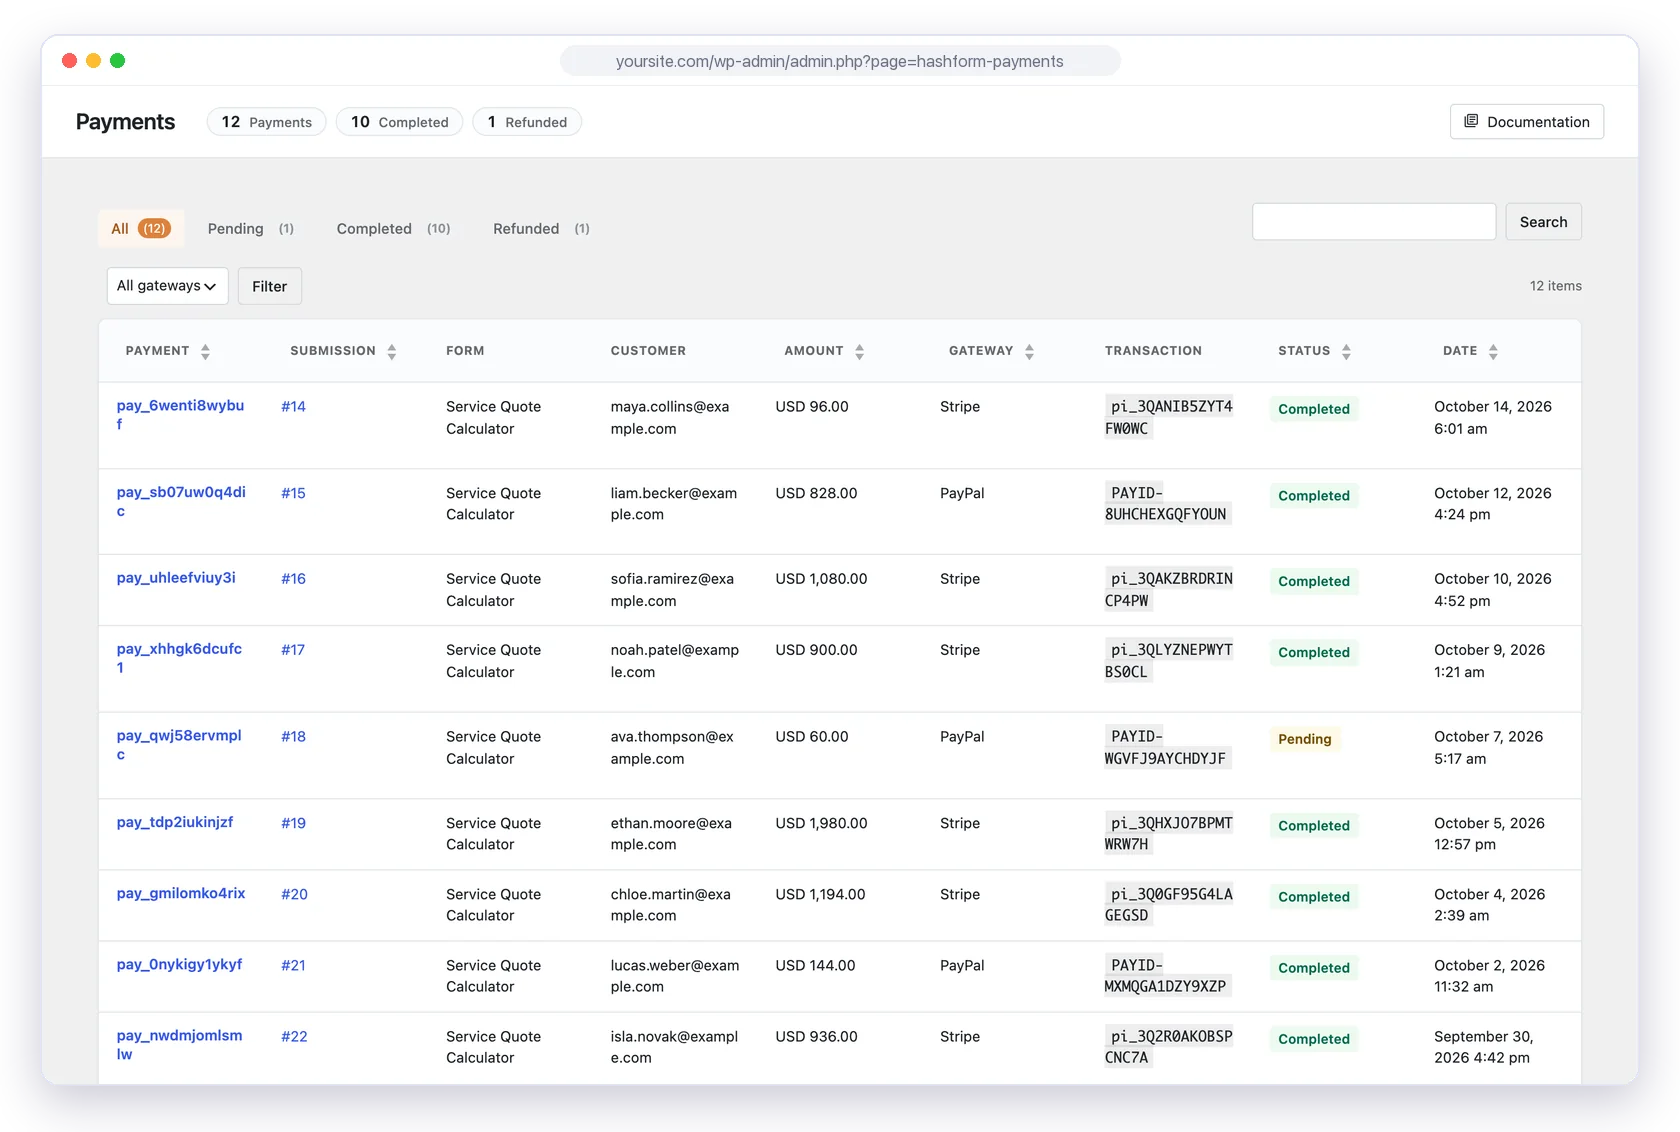This screenshot has width=1680, height=1132.
Task: Select the amount USD 1,980.00
Action: coord(821,823)
